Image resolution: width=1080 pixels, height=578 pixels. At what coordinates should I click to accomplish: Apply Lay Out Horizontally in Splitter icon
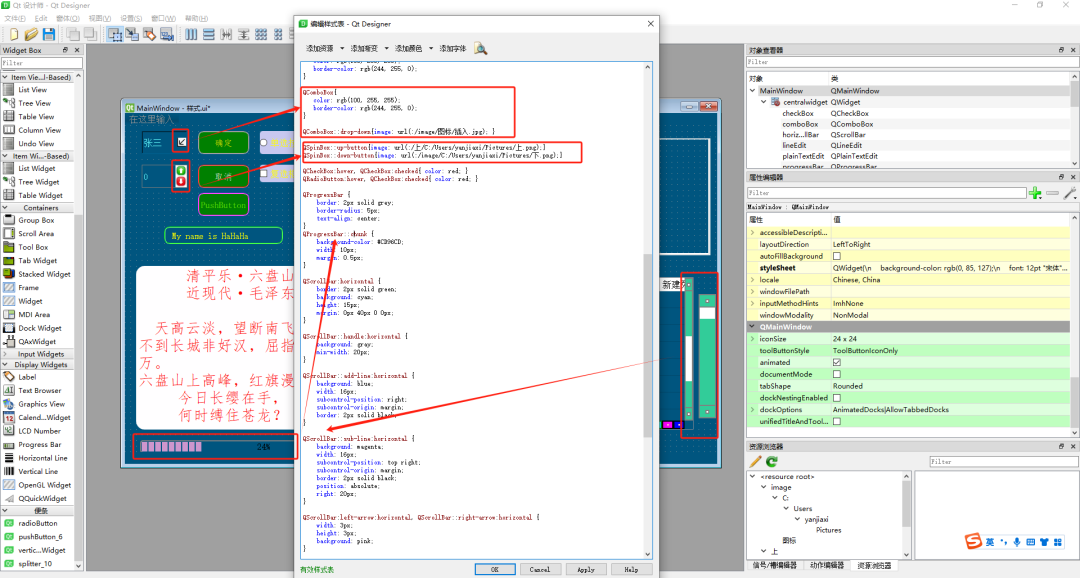[x=226, y=34]
